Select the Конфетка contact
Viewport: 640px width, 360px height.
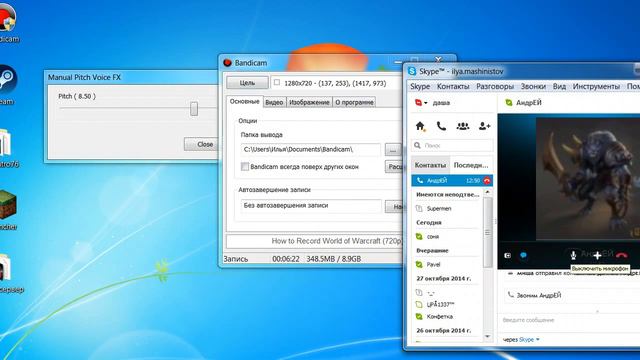click(447, 316)
